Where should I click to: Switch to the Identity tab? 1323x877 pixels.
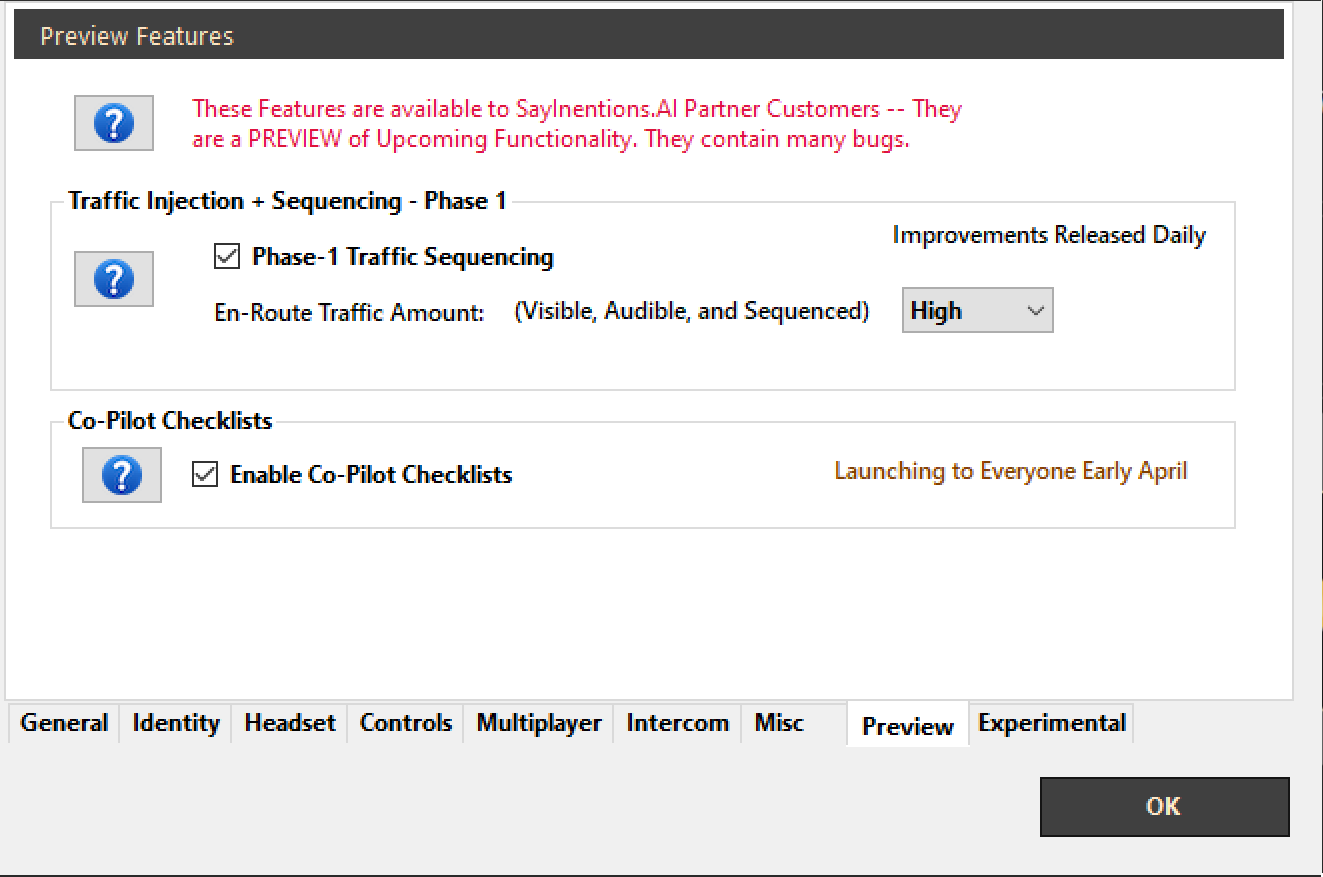tap(176, 723)
